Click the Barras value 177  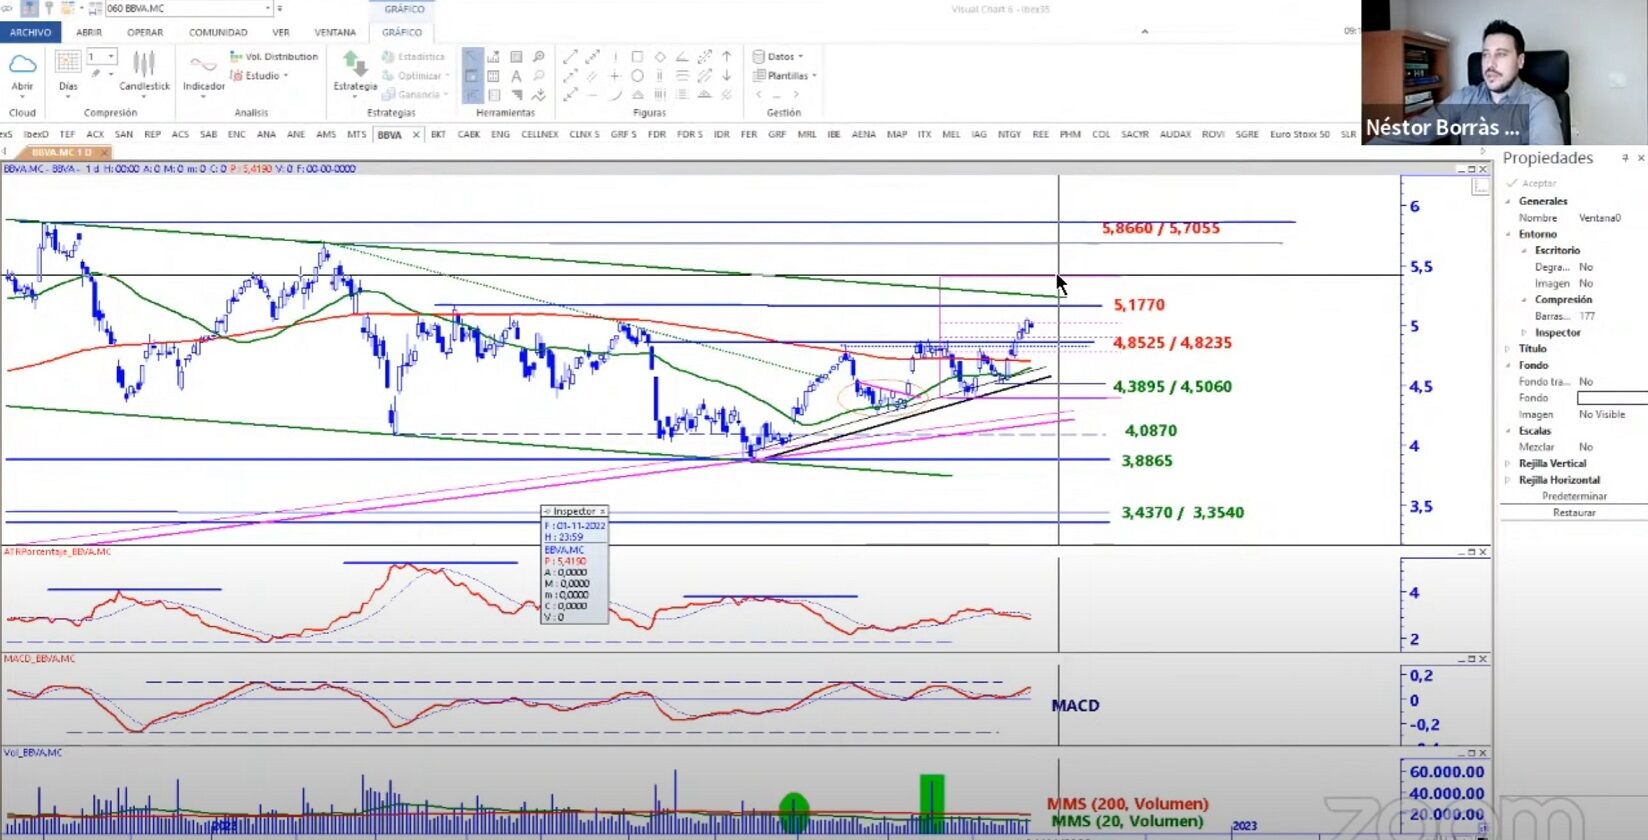pos(1587,316)
